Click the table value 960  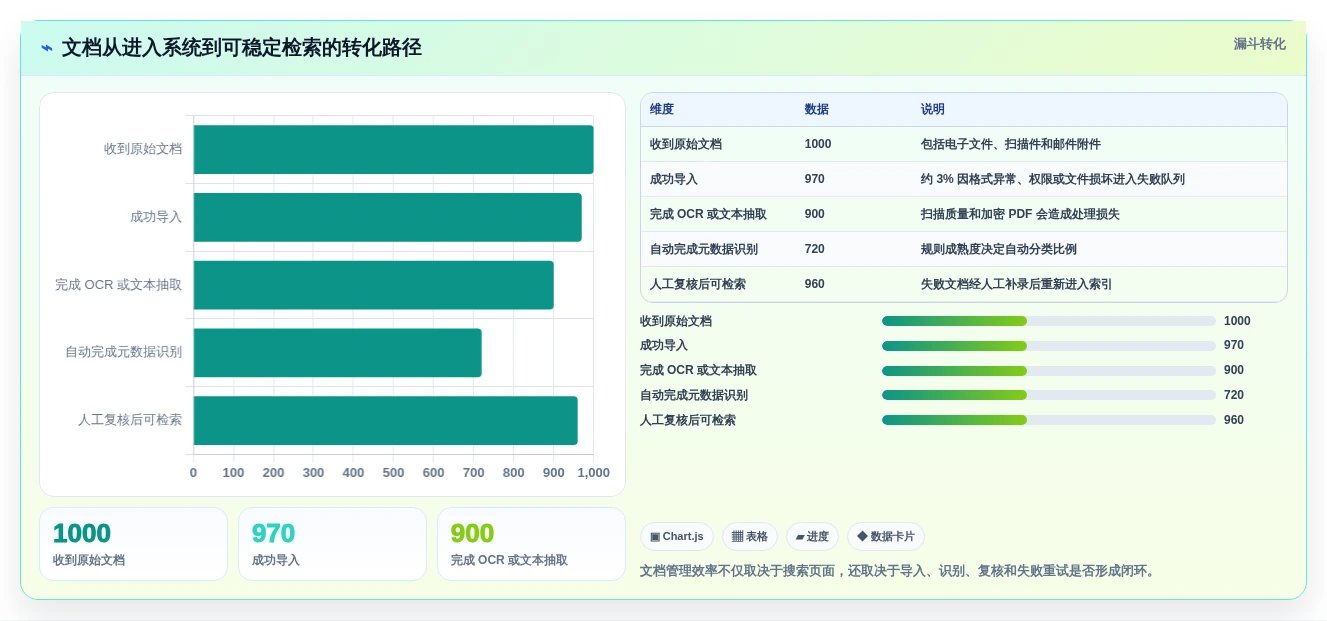pos(814,284)
